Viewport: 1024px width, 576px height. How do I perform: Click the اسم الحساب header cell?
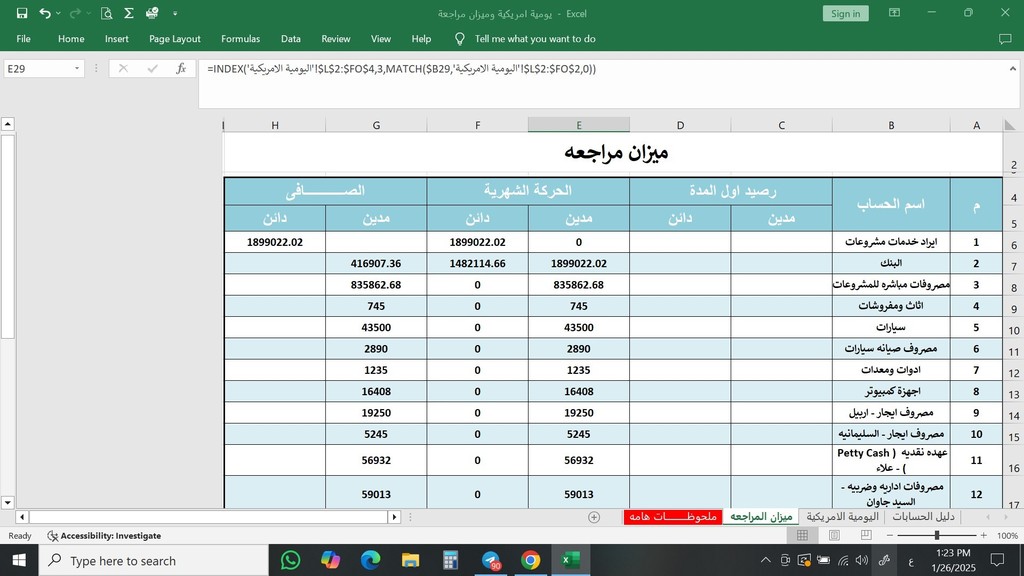coord(891,204)
